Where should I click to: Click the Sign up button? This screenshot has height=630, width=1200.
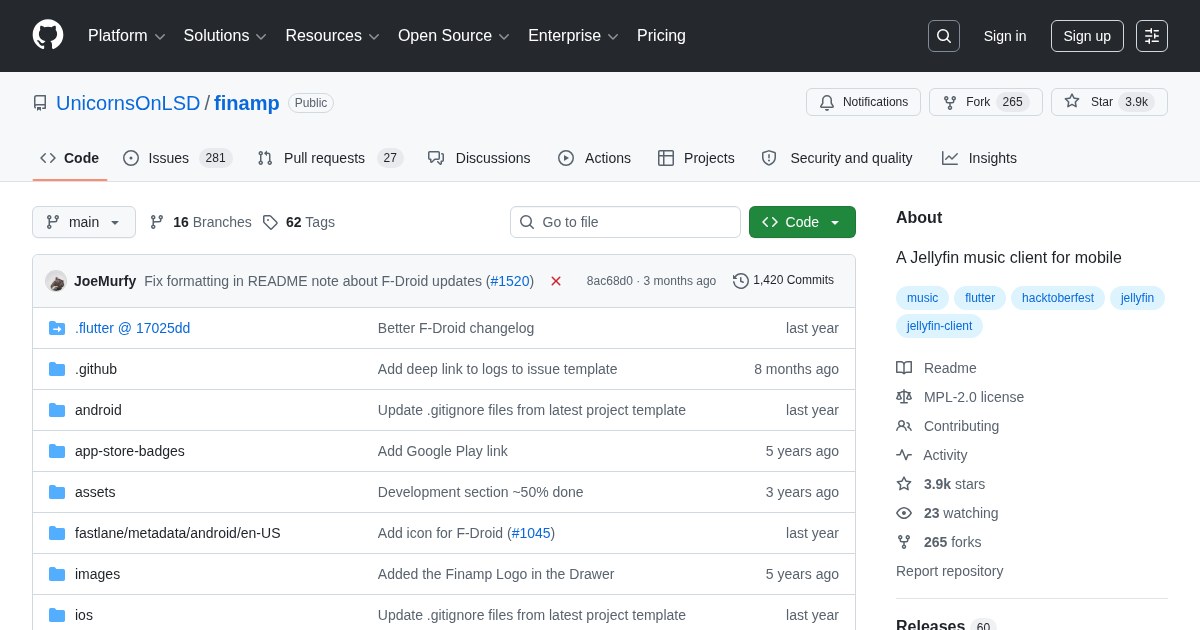tap(1087, 36)
